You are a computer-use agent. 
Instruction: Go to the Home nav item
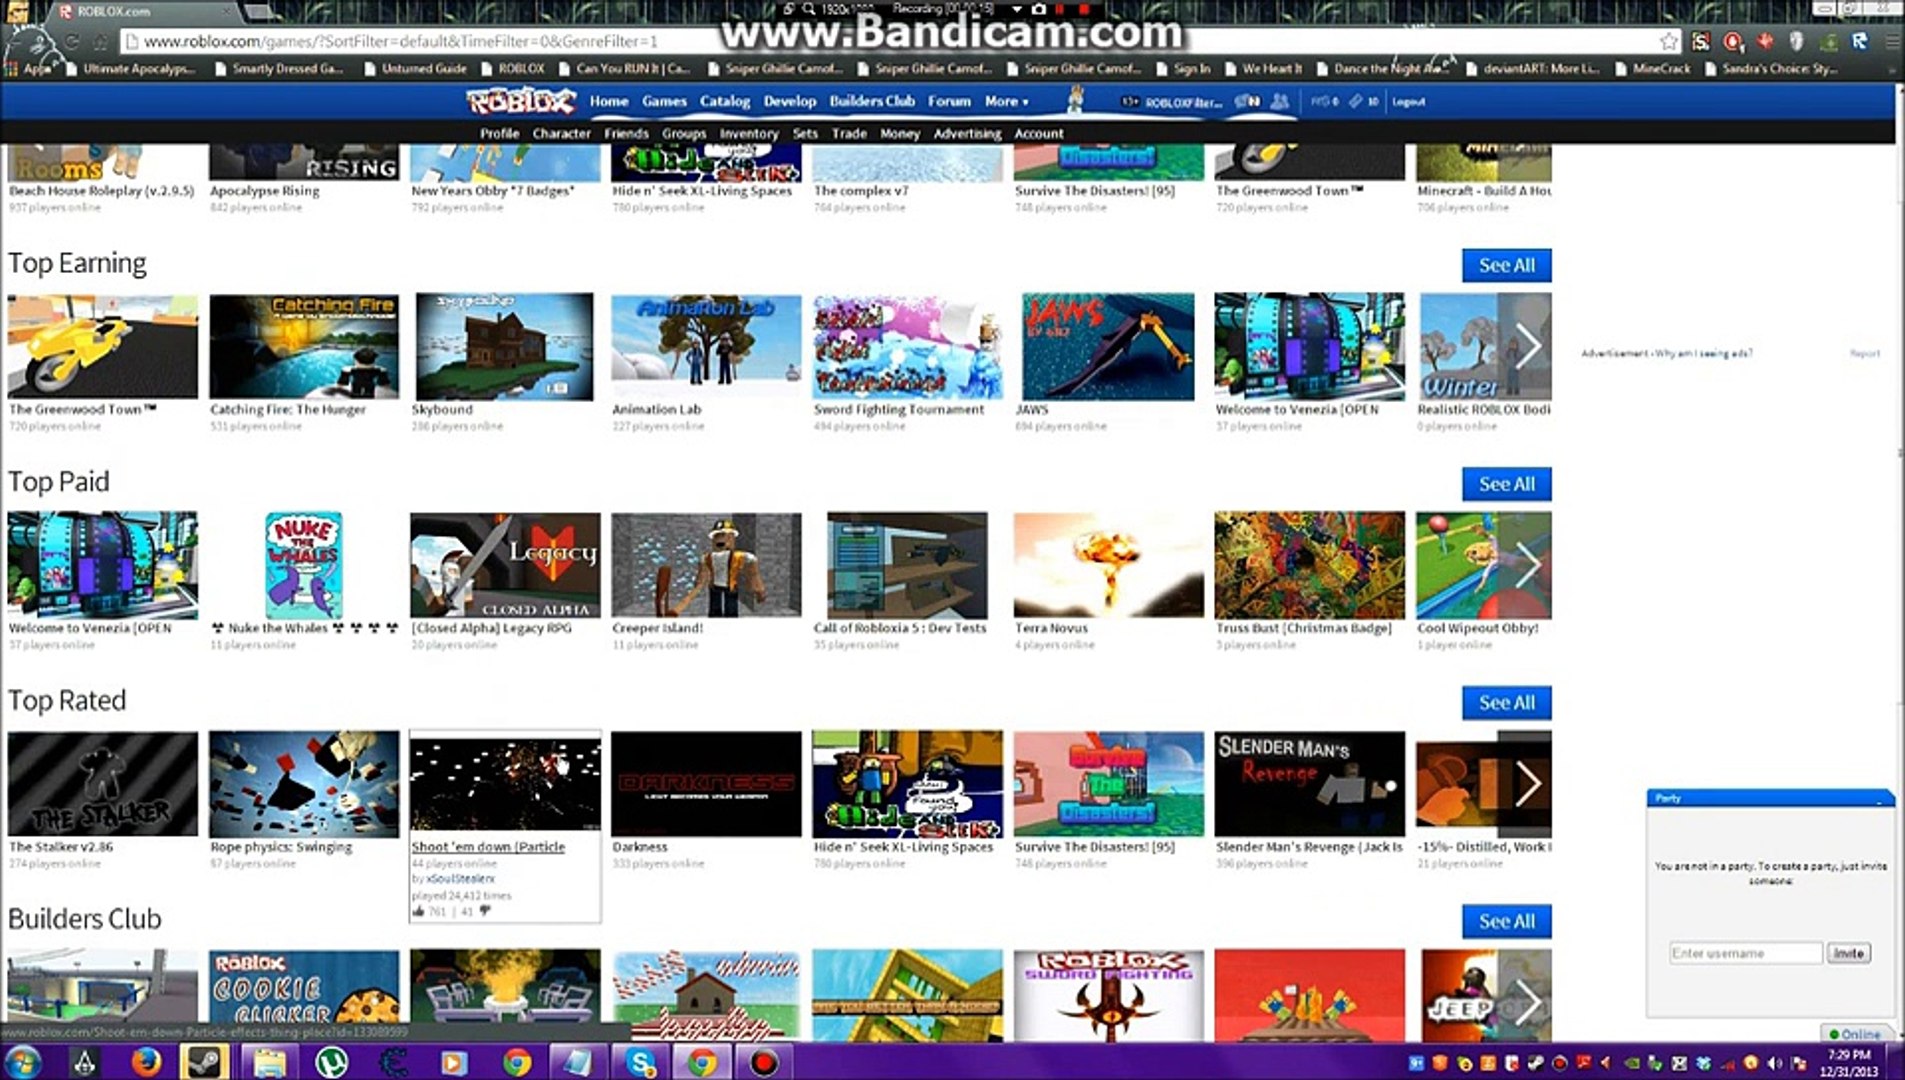[x=609, y=101]
